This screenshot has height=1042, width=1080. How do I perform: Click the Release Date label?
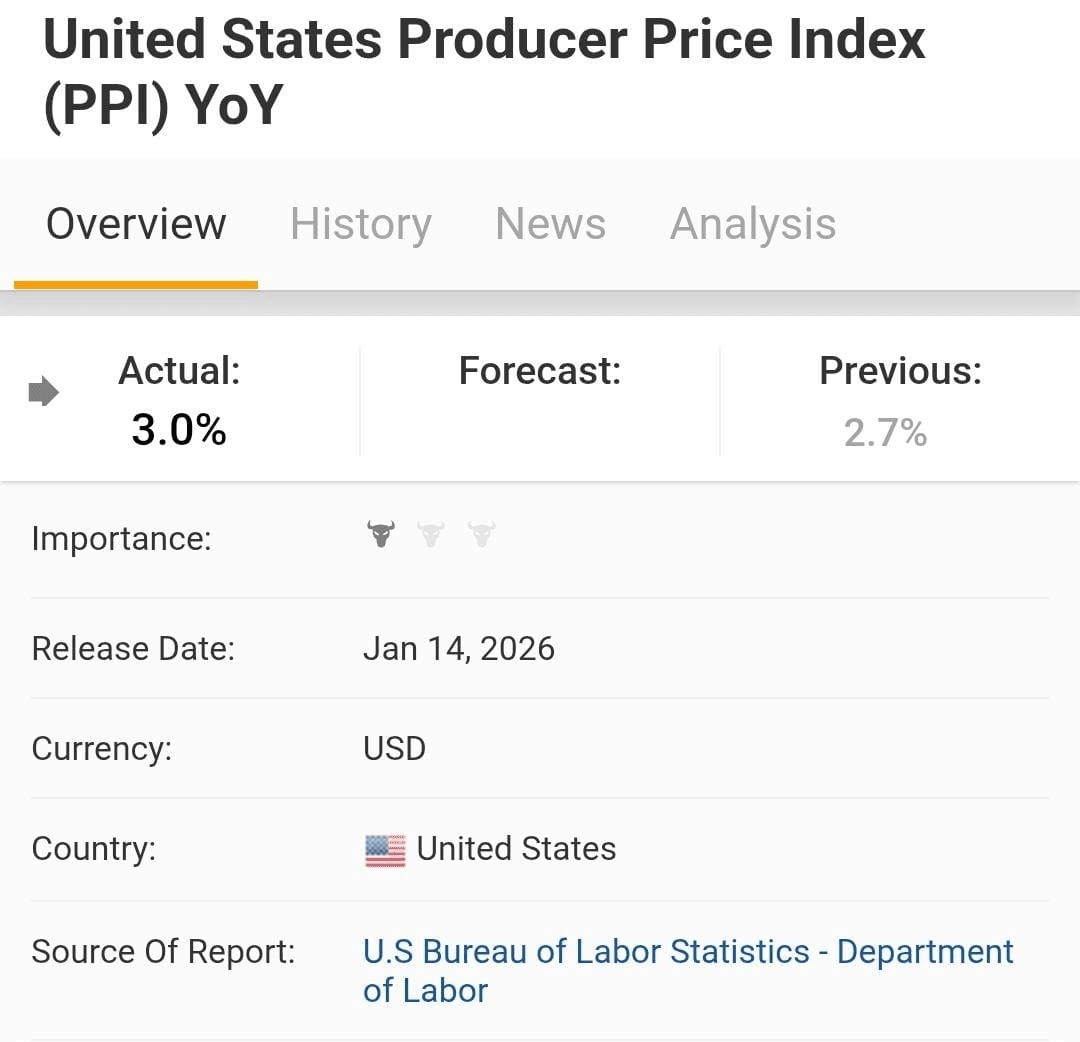coord(133,649)
